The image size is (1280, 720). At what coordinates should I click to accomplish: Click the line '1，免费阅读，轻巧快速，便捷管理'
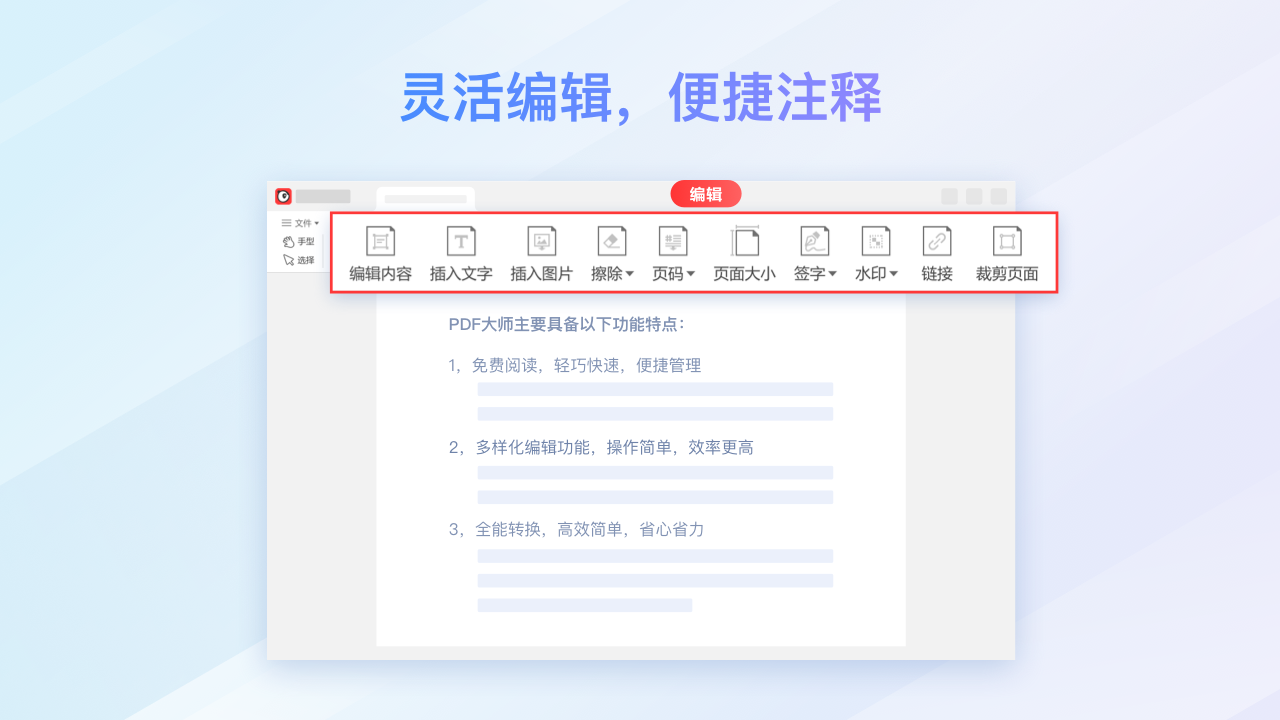pyautogui.click(x=576, y=365)
